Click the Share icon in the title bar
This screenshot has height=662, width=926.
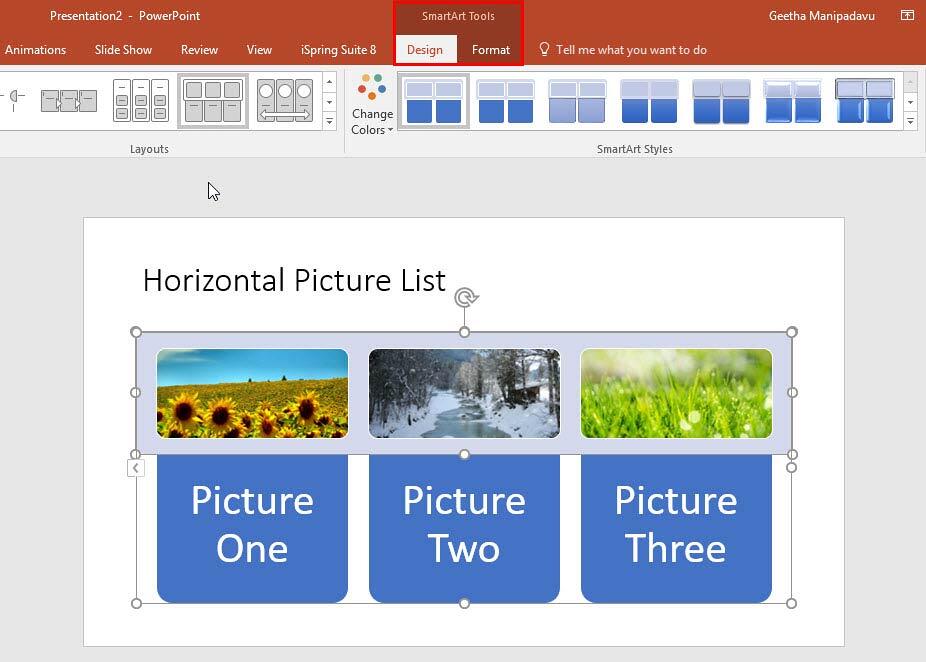click(x=906, y=16)
